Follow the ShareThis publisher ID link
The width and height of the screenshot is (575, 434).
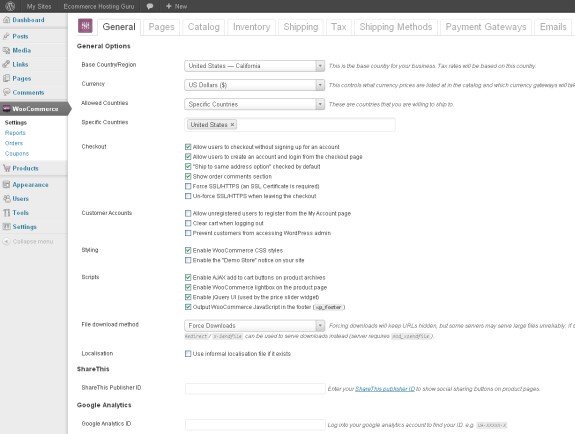[385, 389]
